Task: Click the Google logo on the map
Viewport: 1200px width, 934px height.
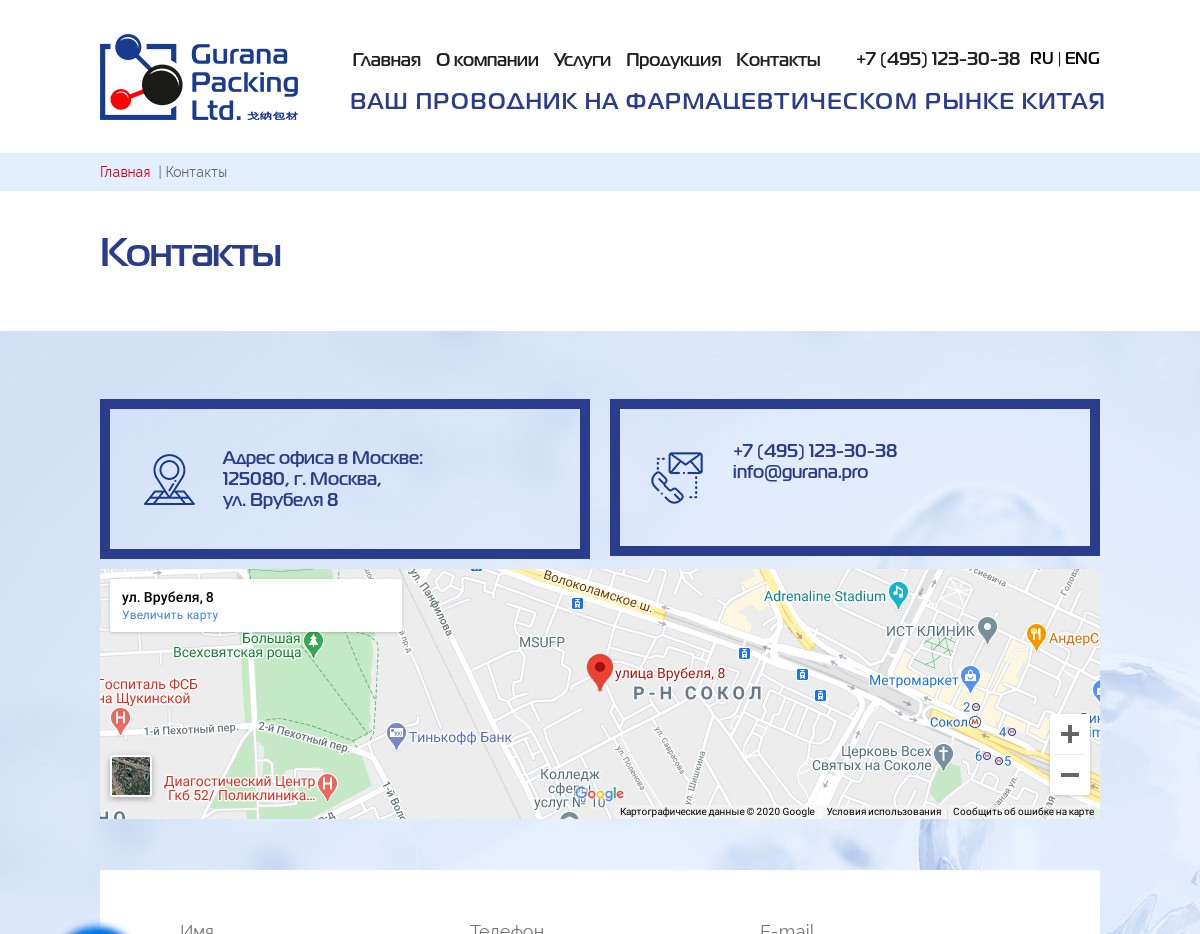Action: (600, 794)
